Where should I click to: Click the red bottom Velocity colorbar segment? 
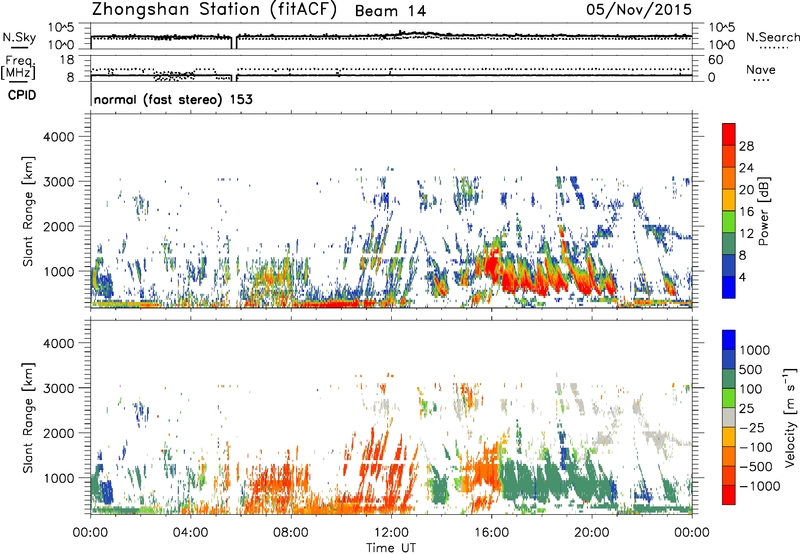click(x=729, y=495)
